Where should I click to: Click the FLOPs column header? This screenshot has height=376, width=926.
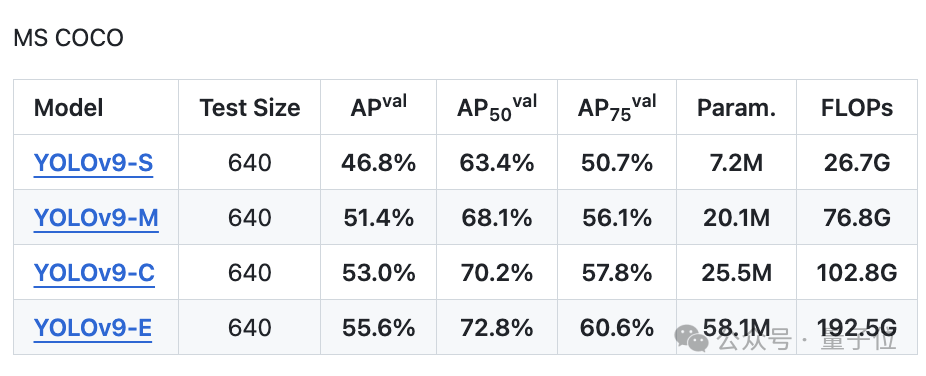tap(857, 108)
